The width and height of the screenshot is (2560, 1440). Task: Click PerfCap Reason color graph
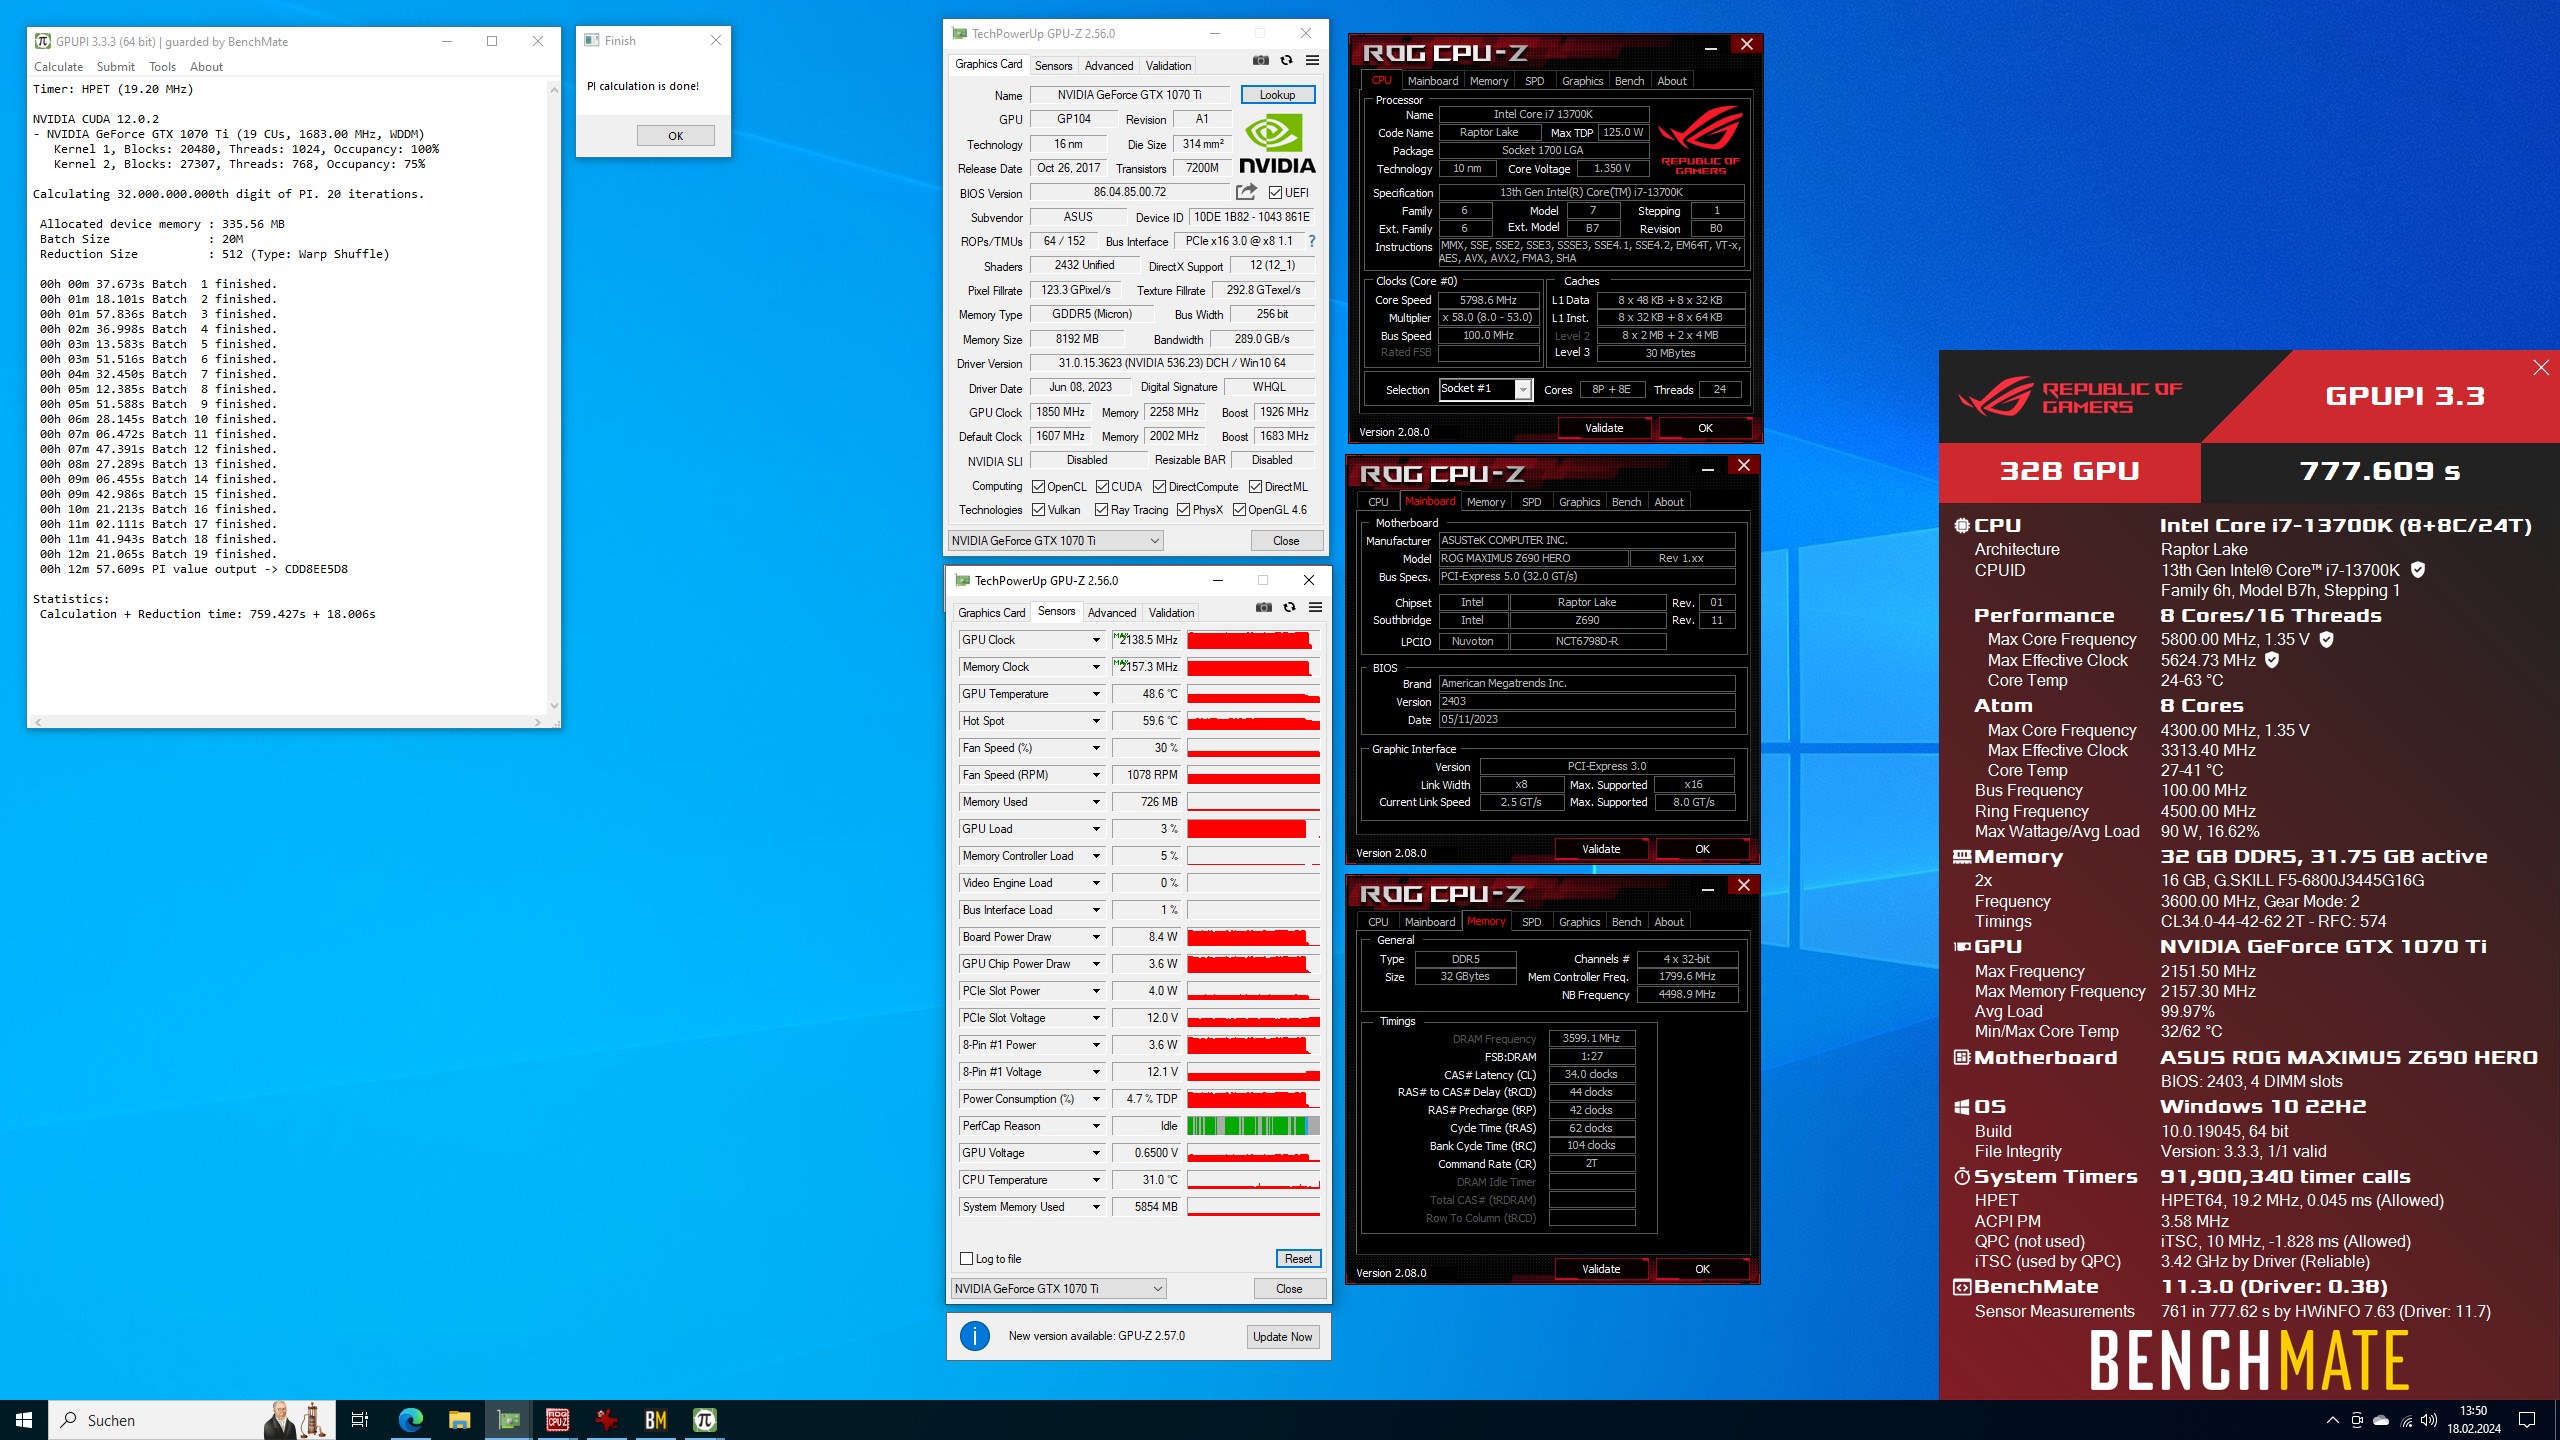1254,1126
